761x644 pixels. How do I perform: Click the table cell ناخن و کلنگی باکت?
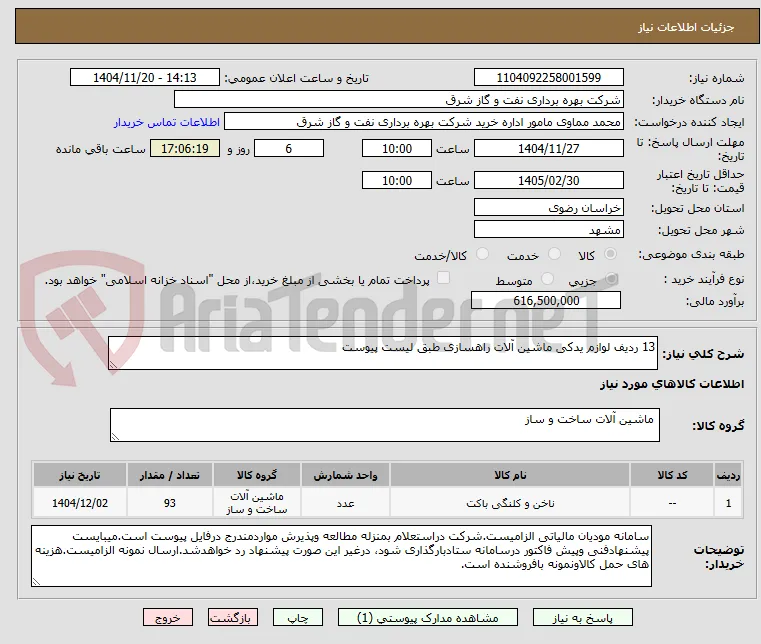pyautogui.click(x=510, y=503)
